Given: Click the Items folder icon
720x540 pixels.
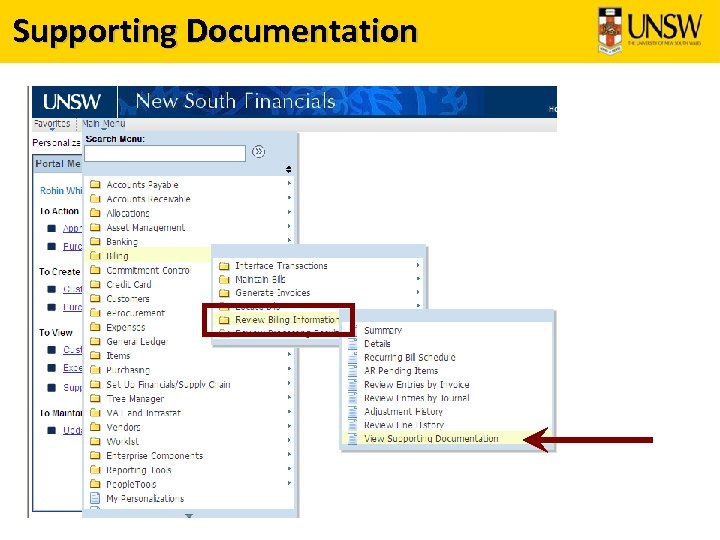Looking at the screenshot, I should click(x=95, y=355).
